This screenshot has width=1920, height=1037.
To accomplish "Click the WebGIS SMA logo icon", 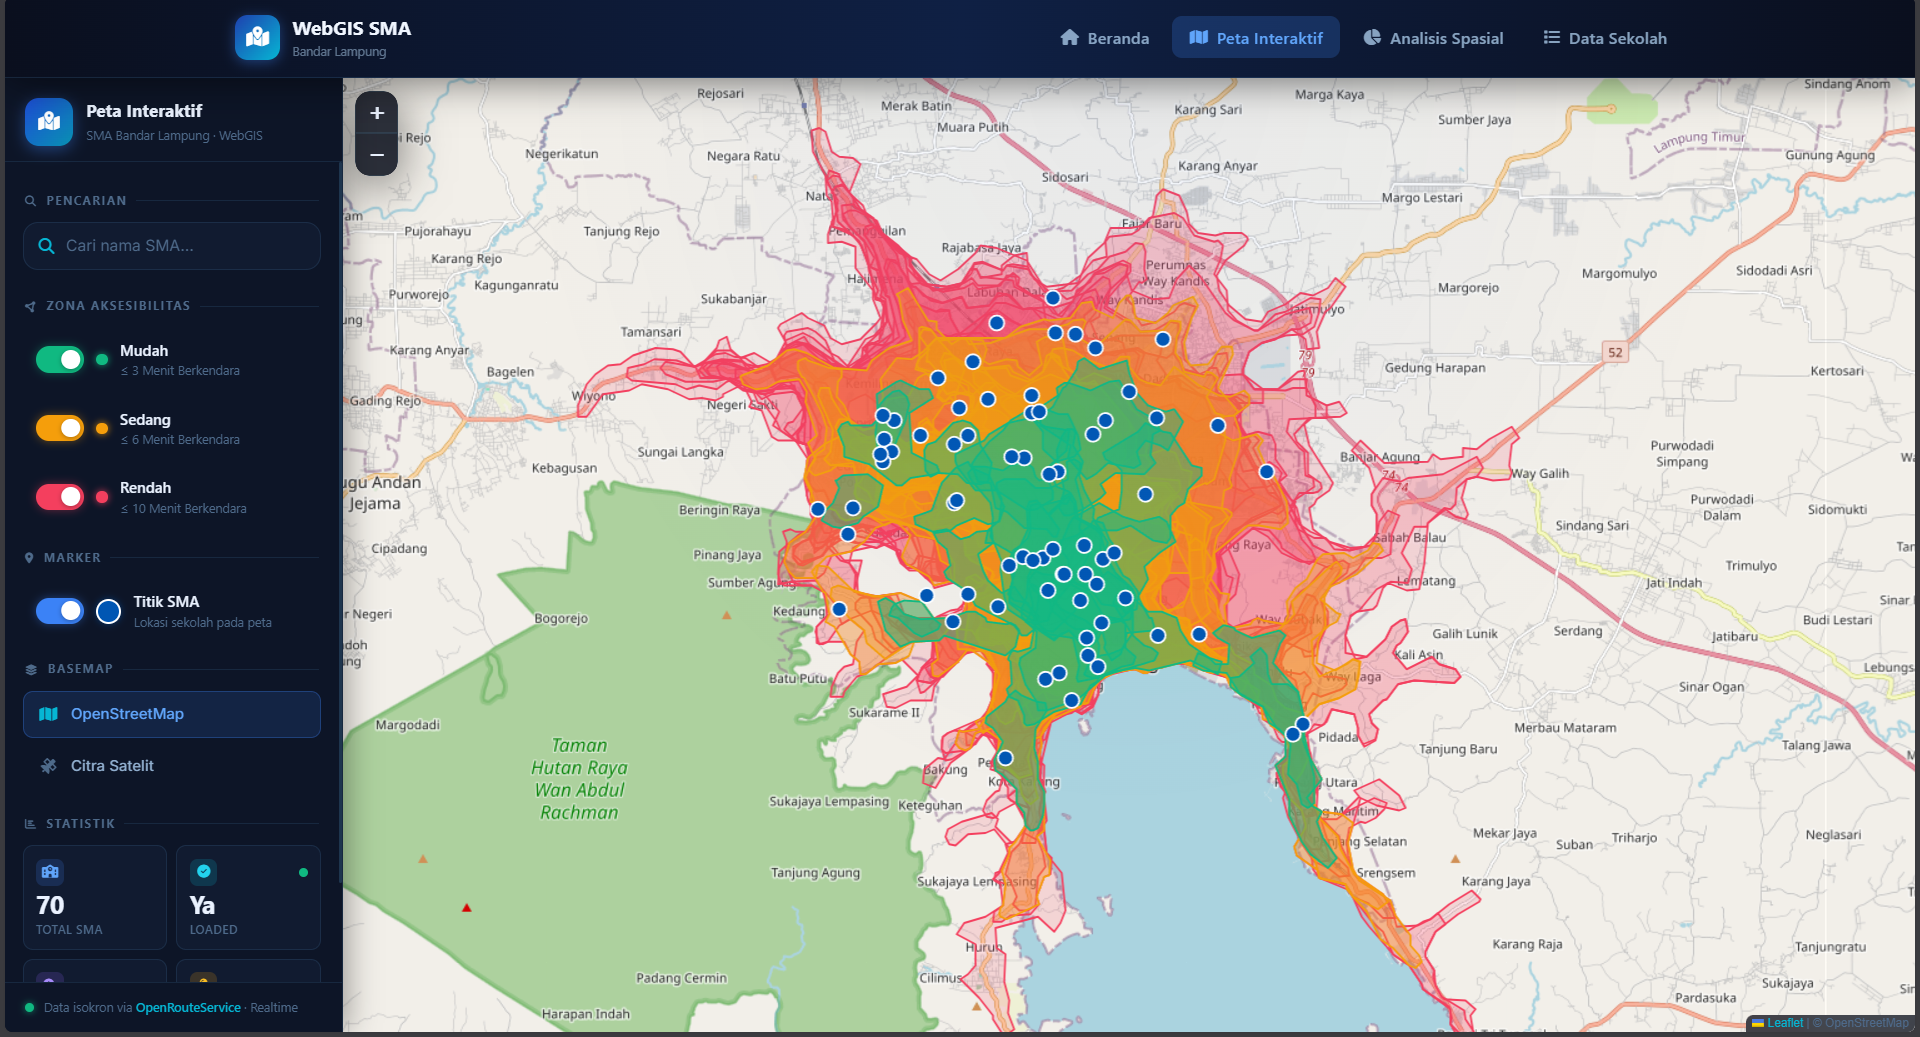I will click(x=257, y=38).
